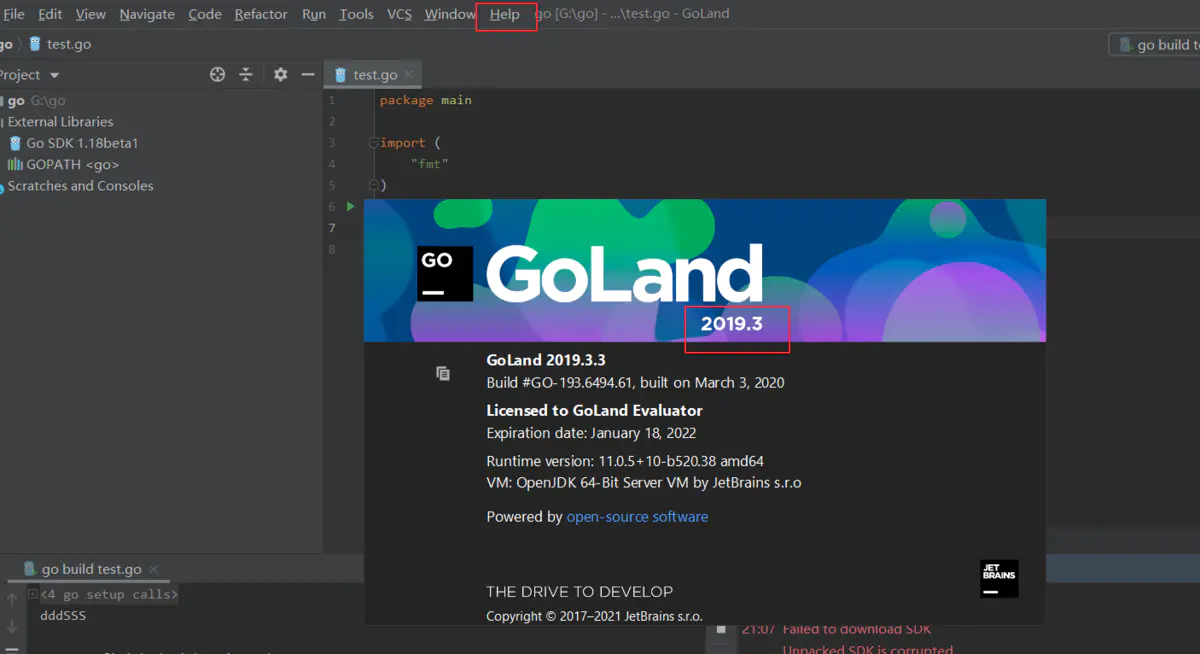This screenshot has width=1200, height=654.
Task: Click the Runtime version line
Action: [x=625, y=461]
